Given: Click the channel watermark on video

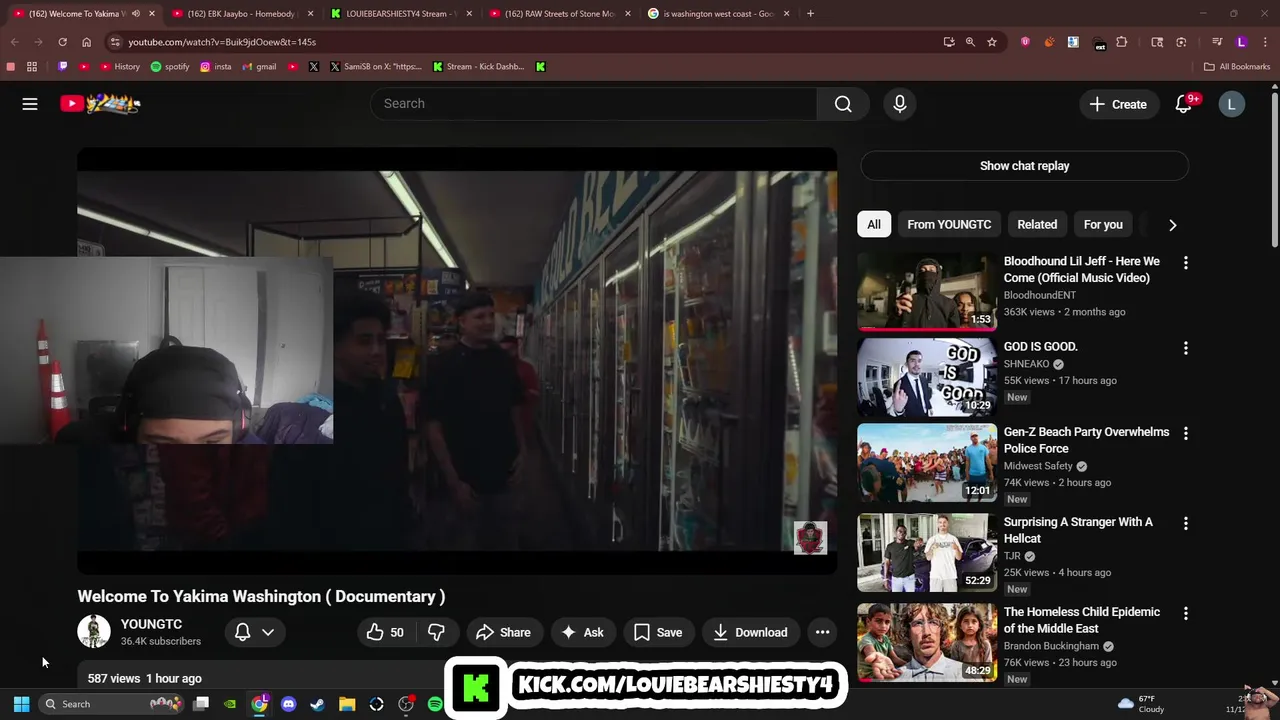Looking at the screenshot, I should point(810,538).
